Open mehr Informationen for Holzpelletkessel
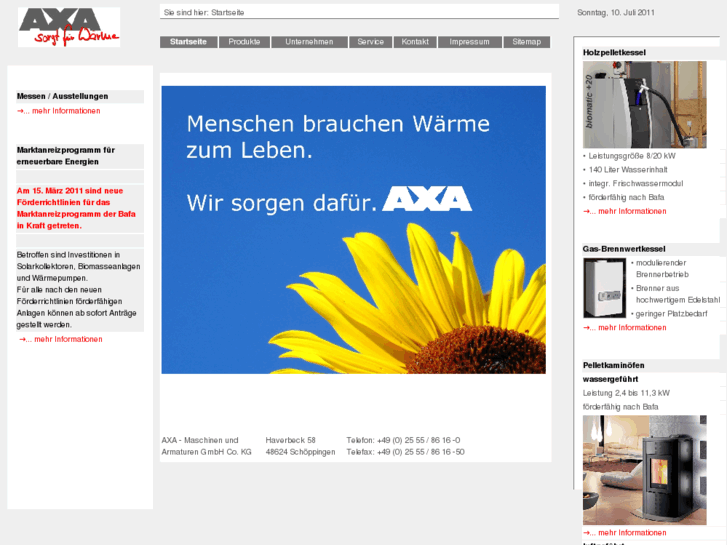 (625, 211)
